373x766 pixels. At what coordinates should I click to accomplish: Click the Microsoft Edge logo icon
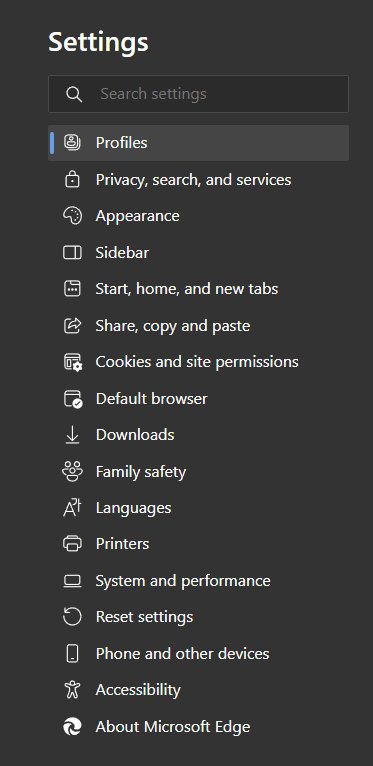pyautogui.click(x=72, y=726)
